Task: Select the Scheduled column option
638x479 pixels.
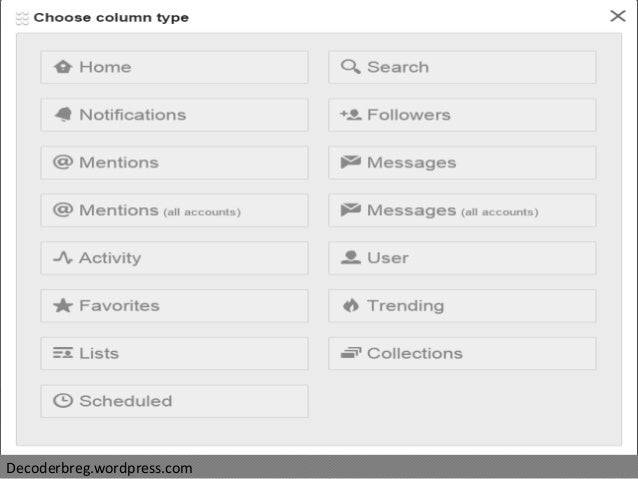Action: (x=174, y=401)
